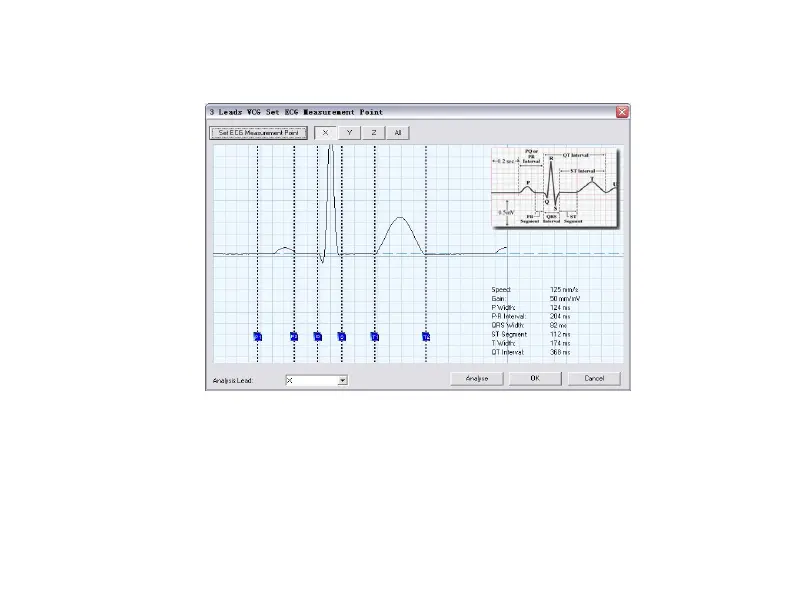Open the Analysis Lead dropdown arrow
The height and width of the screenshot is (595, 794).
343,380
